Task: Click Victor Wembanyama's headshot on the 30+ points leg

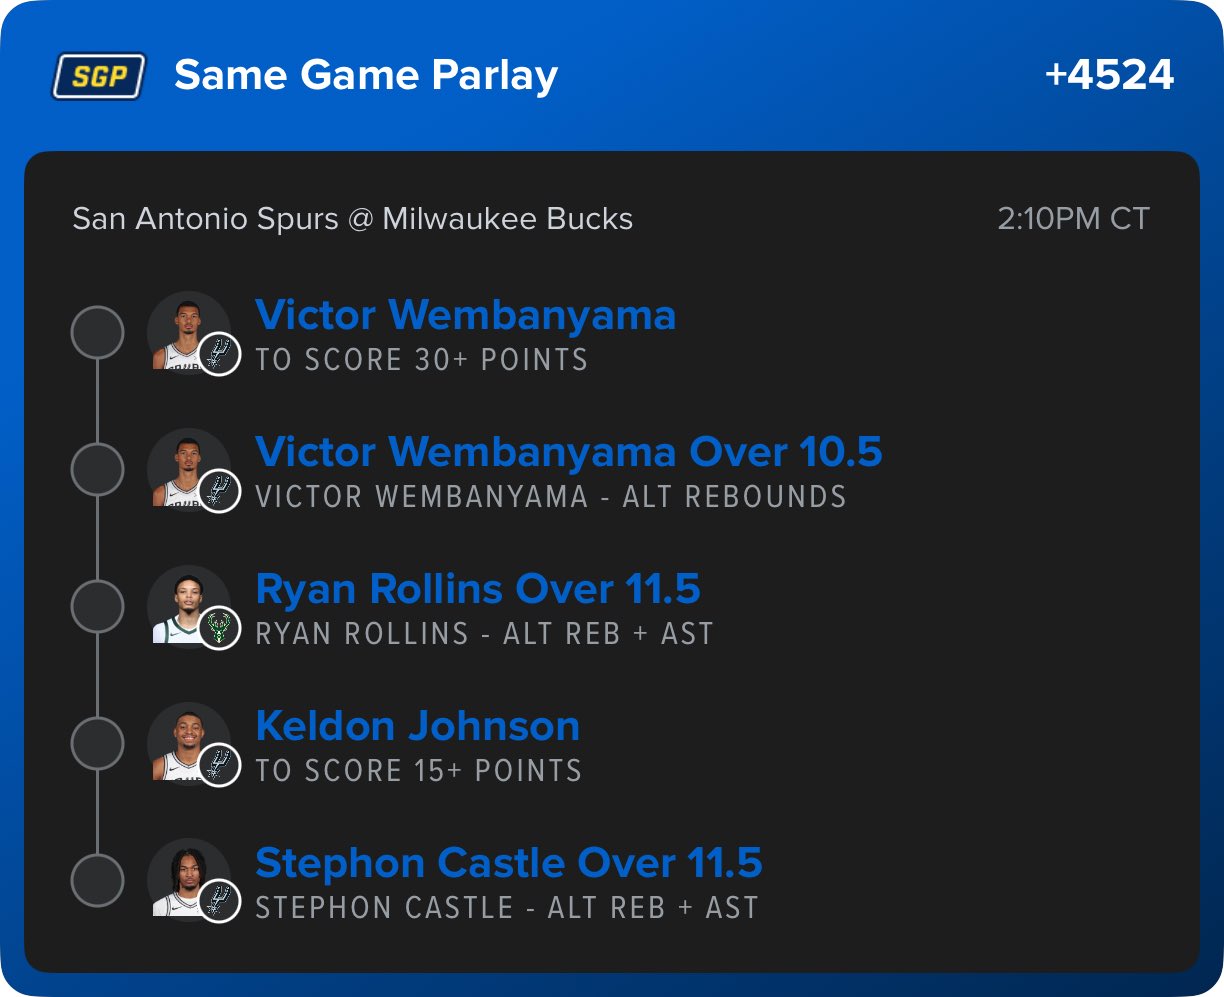Action: click(x=183, y=330)
